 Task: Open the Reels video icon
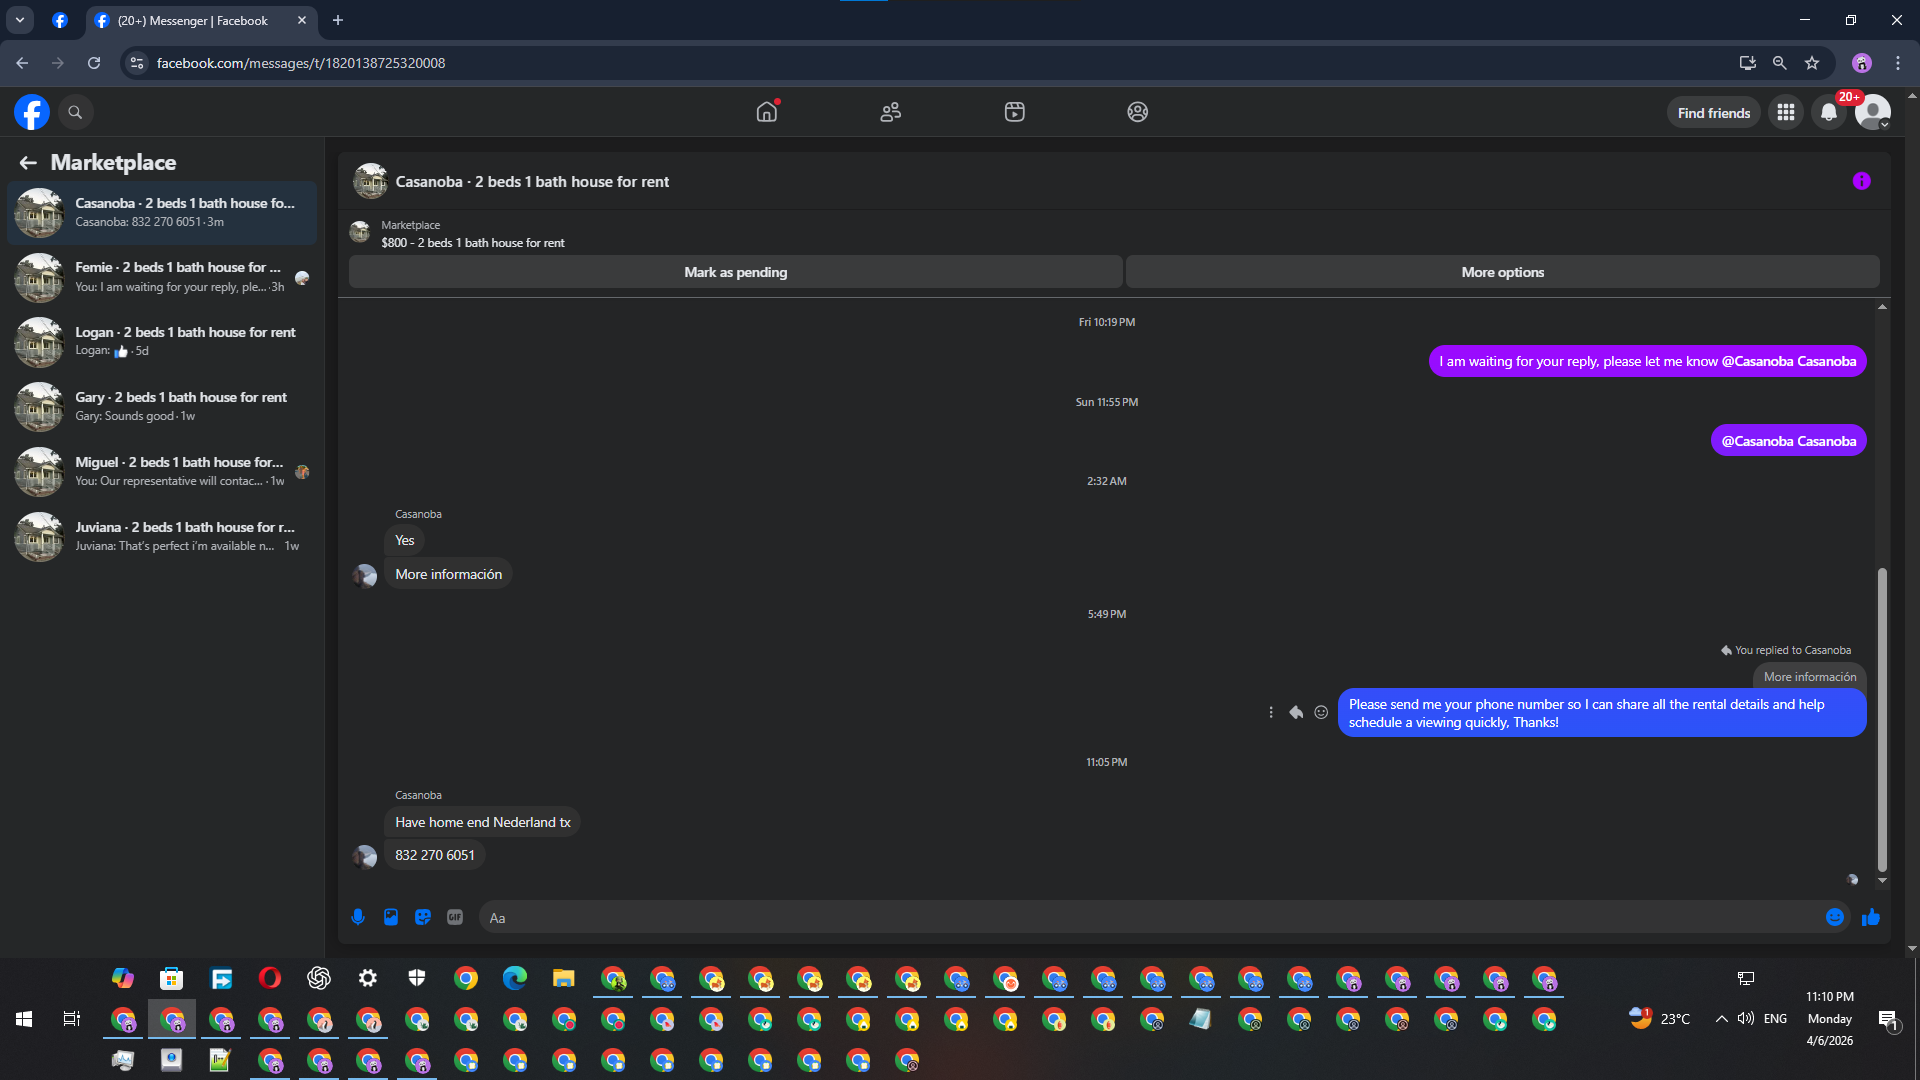[x=1014, y=112]
